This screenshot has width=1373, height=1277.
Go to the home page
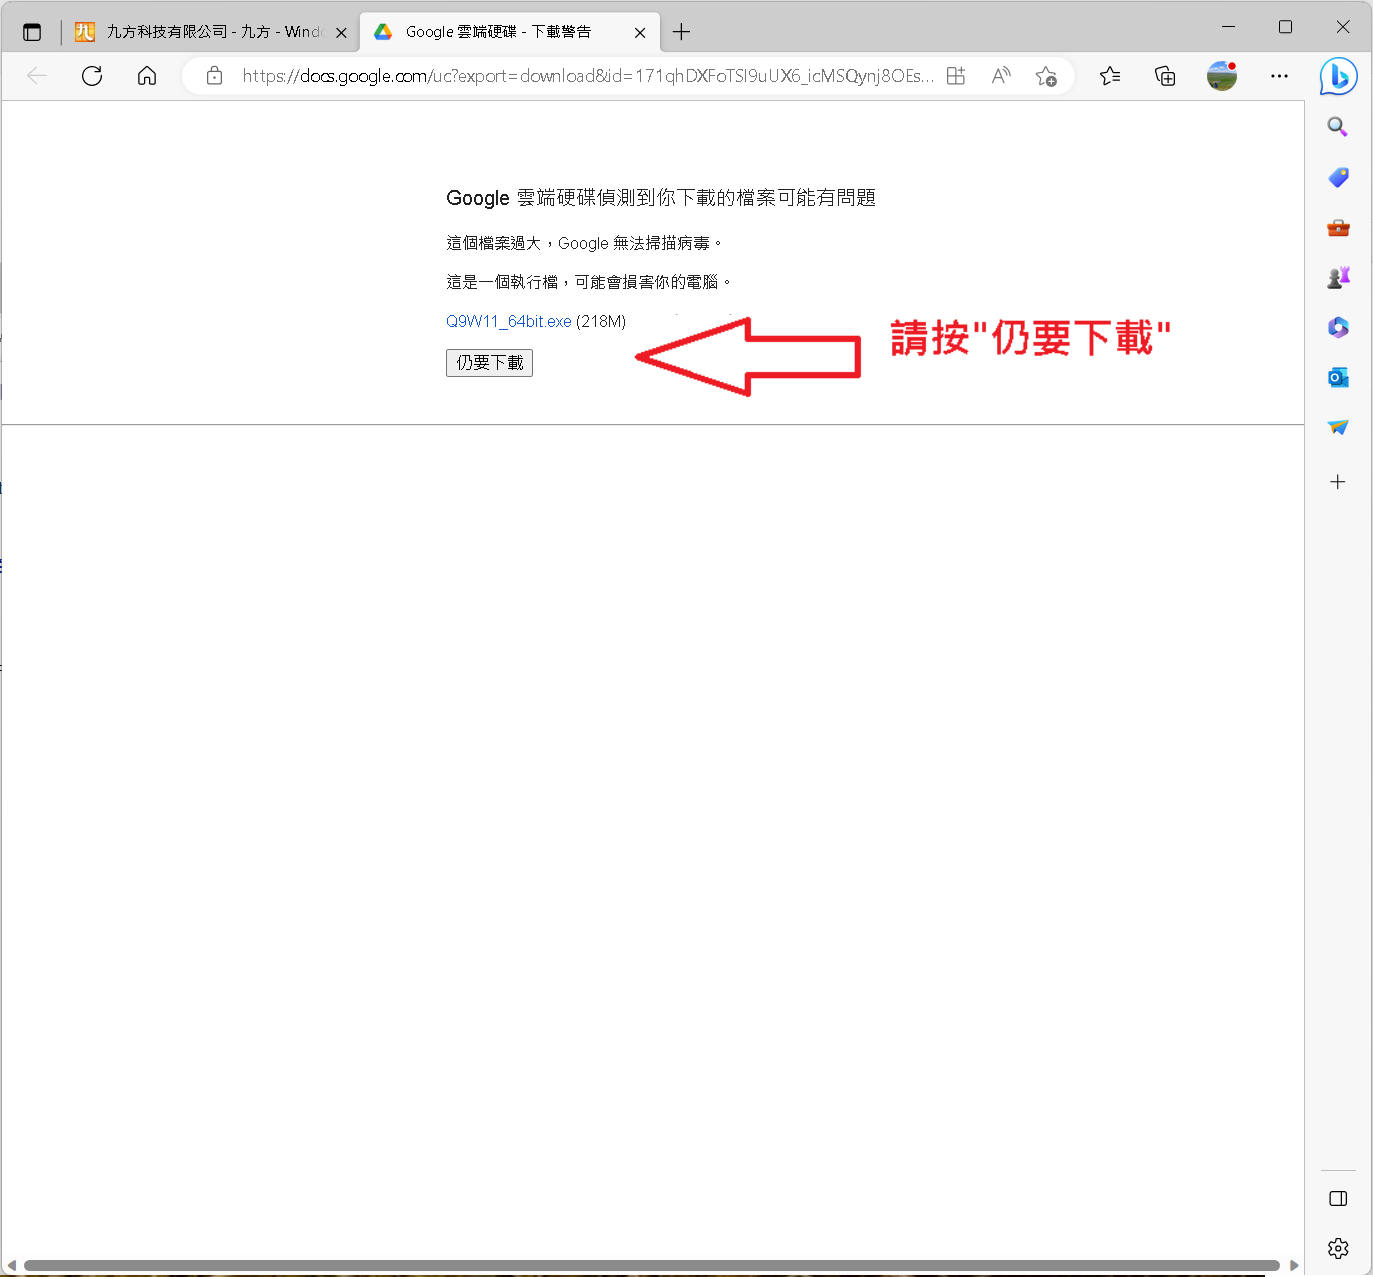(x=147, y=76)
